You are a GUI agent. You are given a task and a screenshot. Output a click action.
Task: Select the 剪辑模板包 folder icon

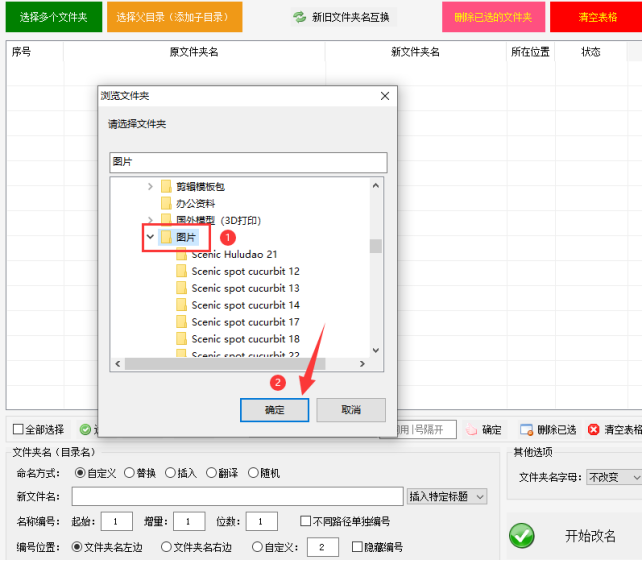(166, 187)
